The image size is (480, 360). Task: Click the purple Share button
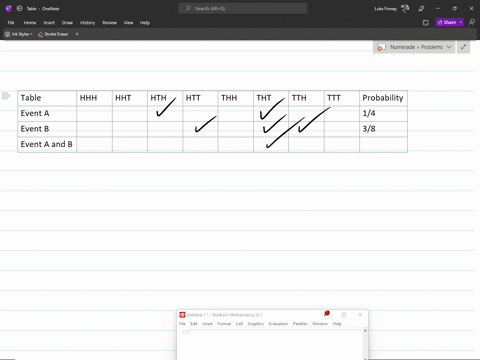point(447,22)
